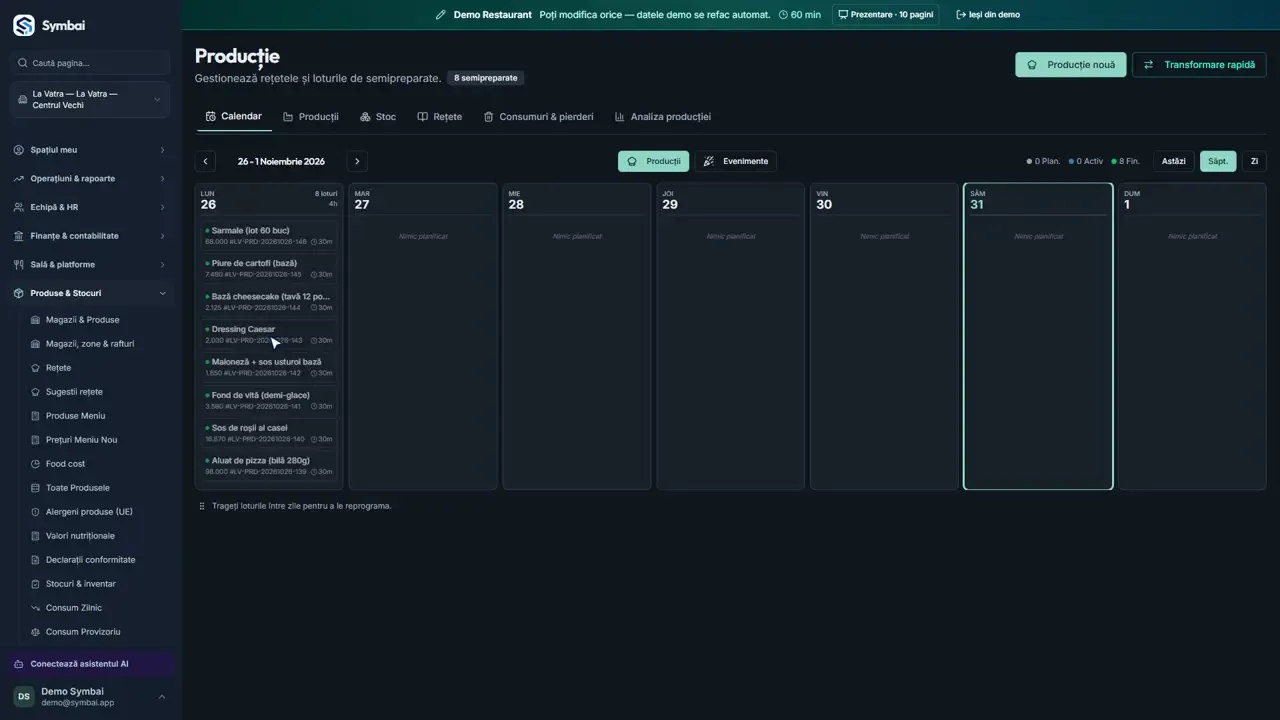
Task: Click the pencil icon beside Demo Restaurant
Action: [x=441, y=15]
